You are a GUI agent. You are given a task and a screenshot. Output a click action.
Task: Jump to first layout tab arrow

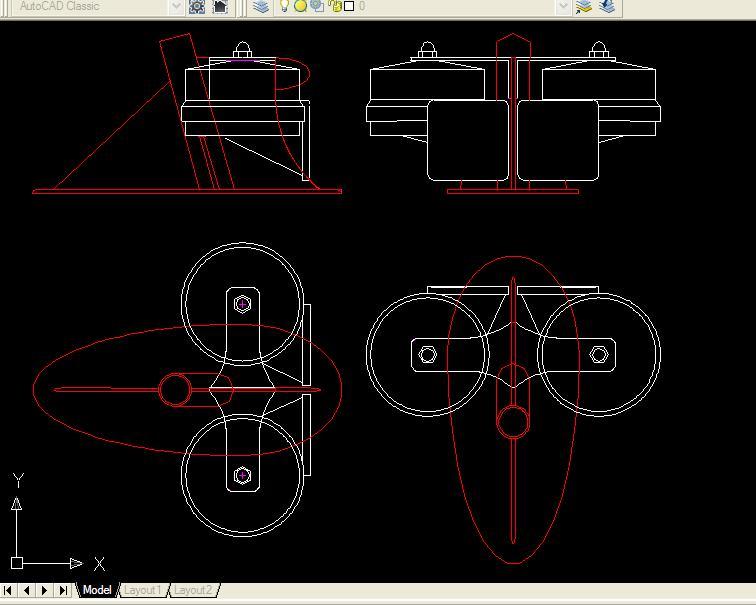point(9,590)
